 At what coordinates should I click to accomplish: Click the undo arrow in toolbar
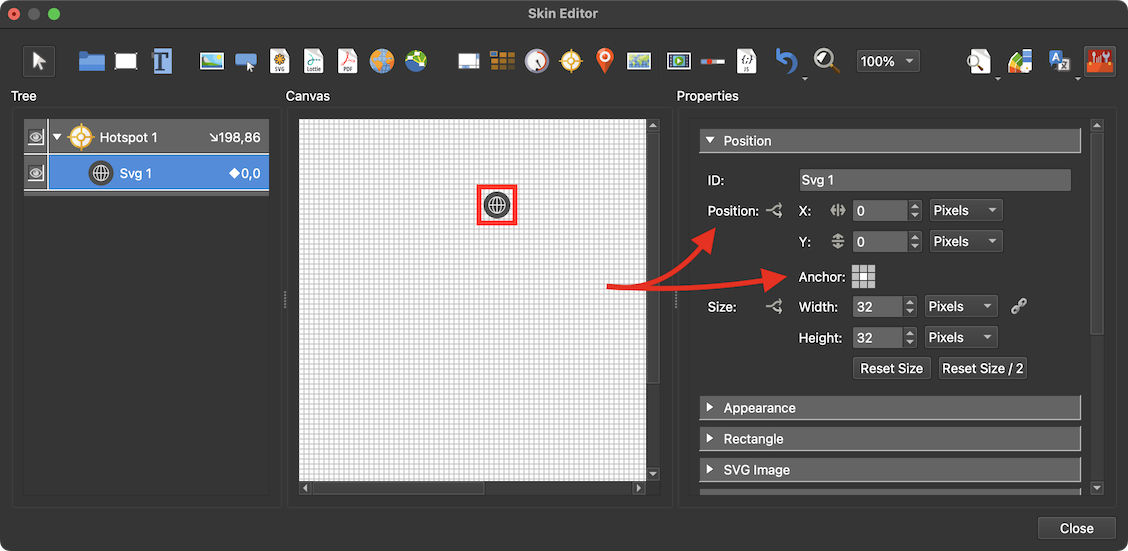(x=786, y=61)
